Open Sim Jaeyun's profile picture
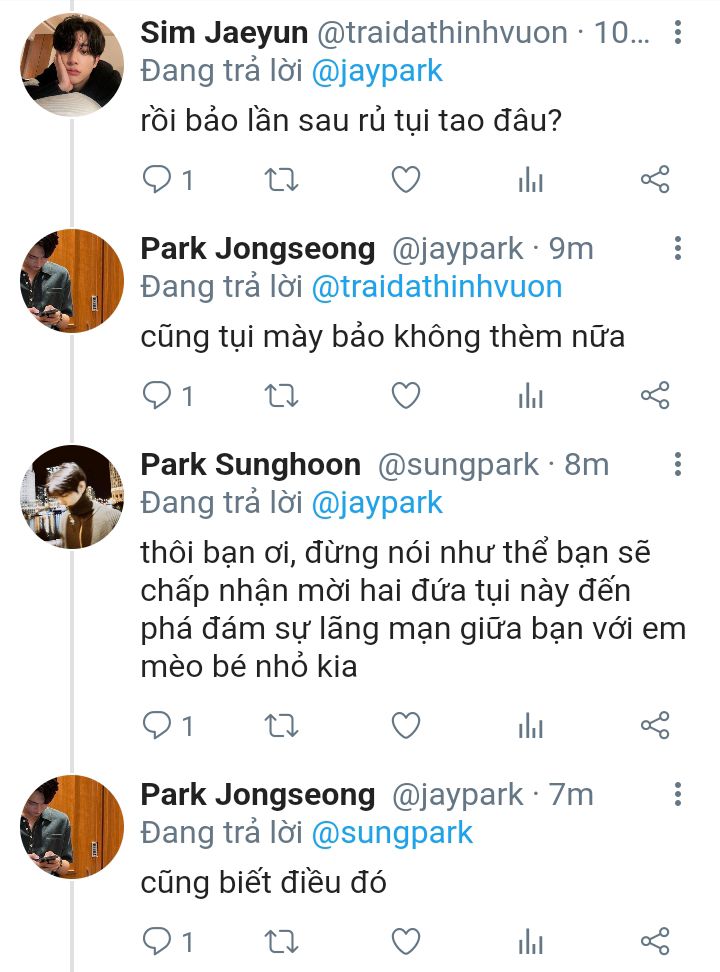The height and width of the screenshot is (972, 720). (72, 66)
